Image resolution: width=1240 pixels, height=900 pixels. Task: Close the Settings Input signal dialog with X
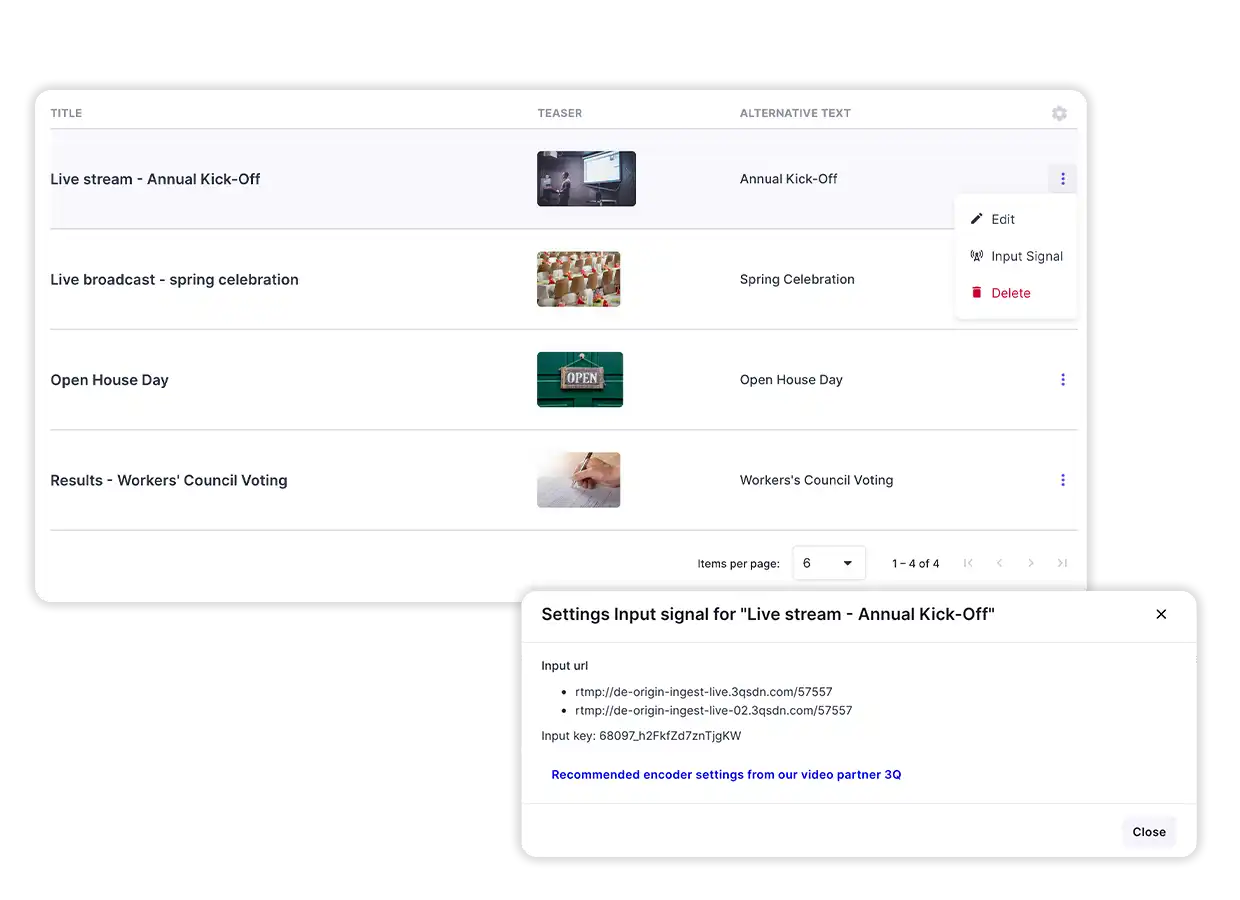1161,614
